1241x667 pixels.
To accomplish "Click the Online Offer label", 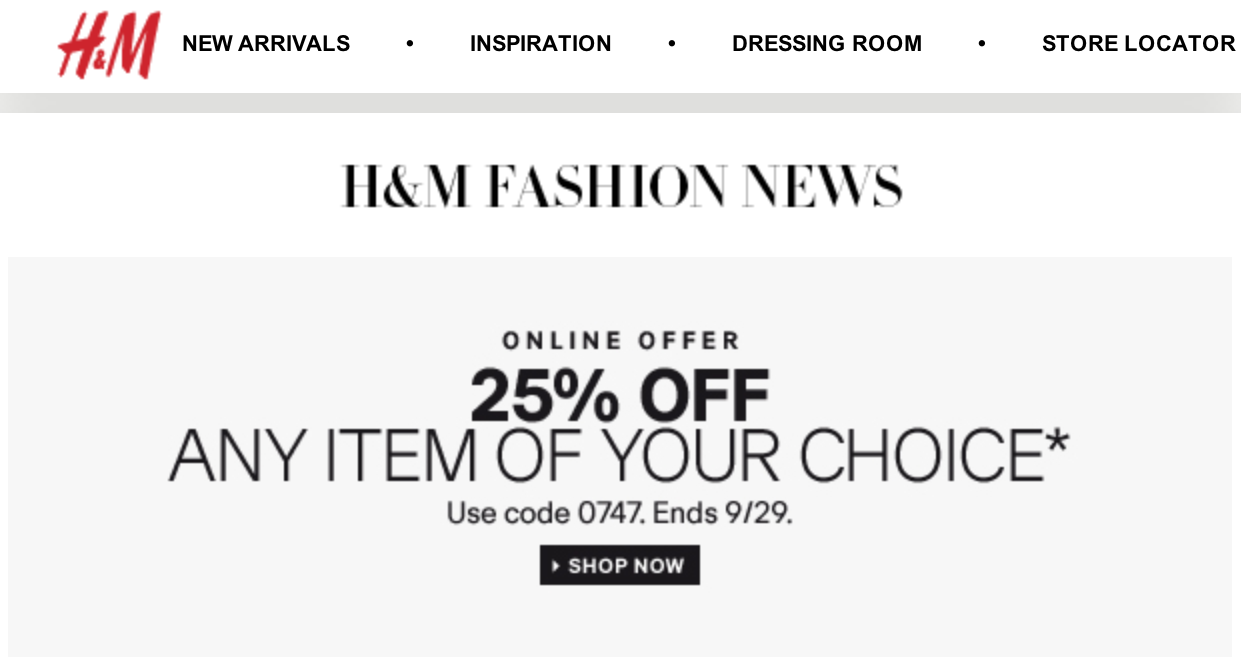I will (x=621, y=341).
